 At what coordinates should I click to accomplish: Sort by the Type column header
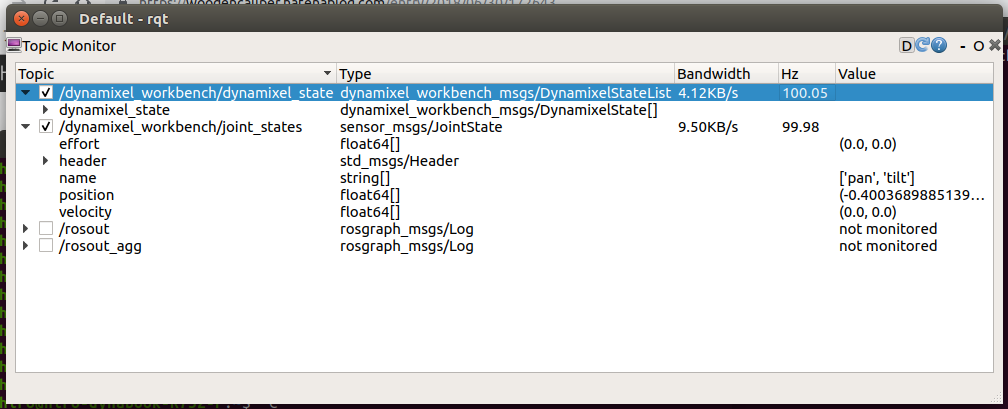[505, 74]
